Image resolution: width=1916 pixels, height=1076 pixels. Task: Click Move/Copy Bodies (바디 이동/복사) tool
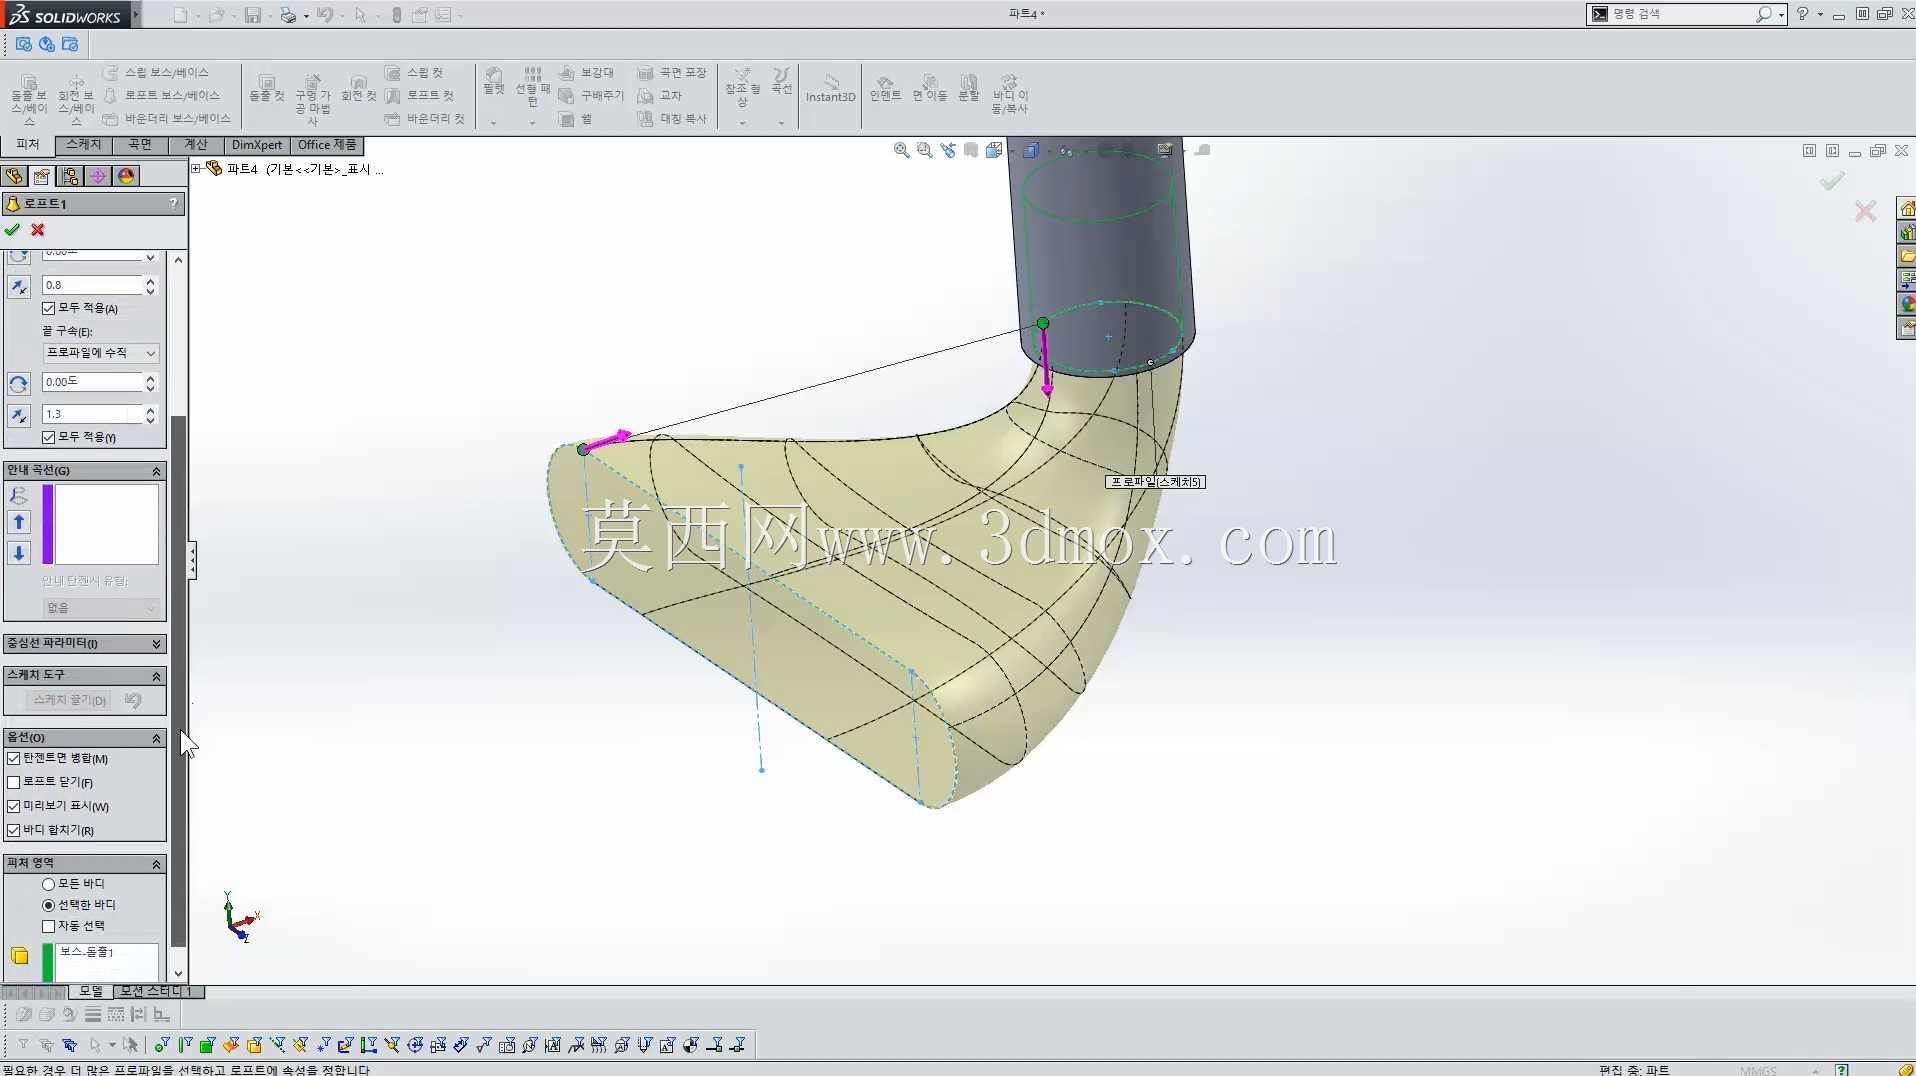1010,93
